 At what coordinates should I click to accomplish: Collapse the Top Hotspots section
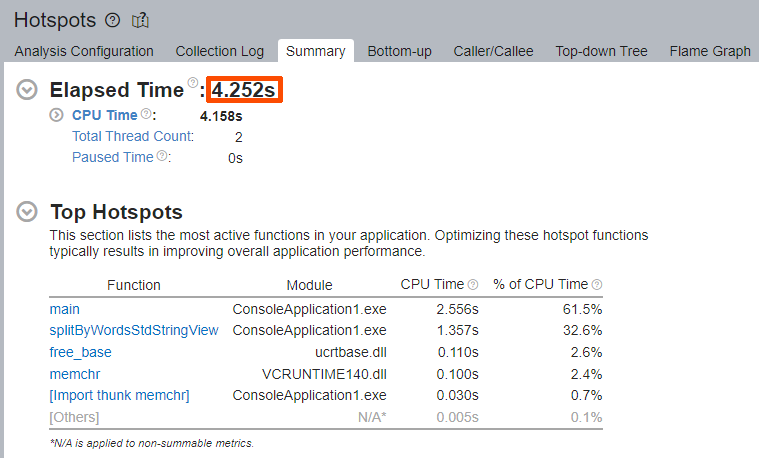[x=28, y=212]
